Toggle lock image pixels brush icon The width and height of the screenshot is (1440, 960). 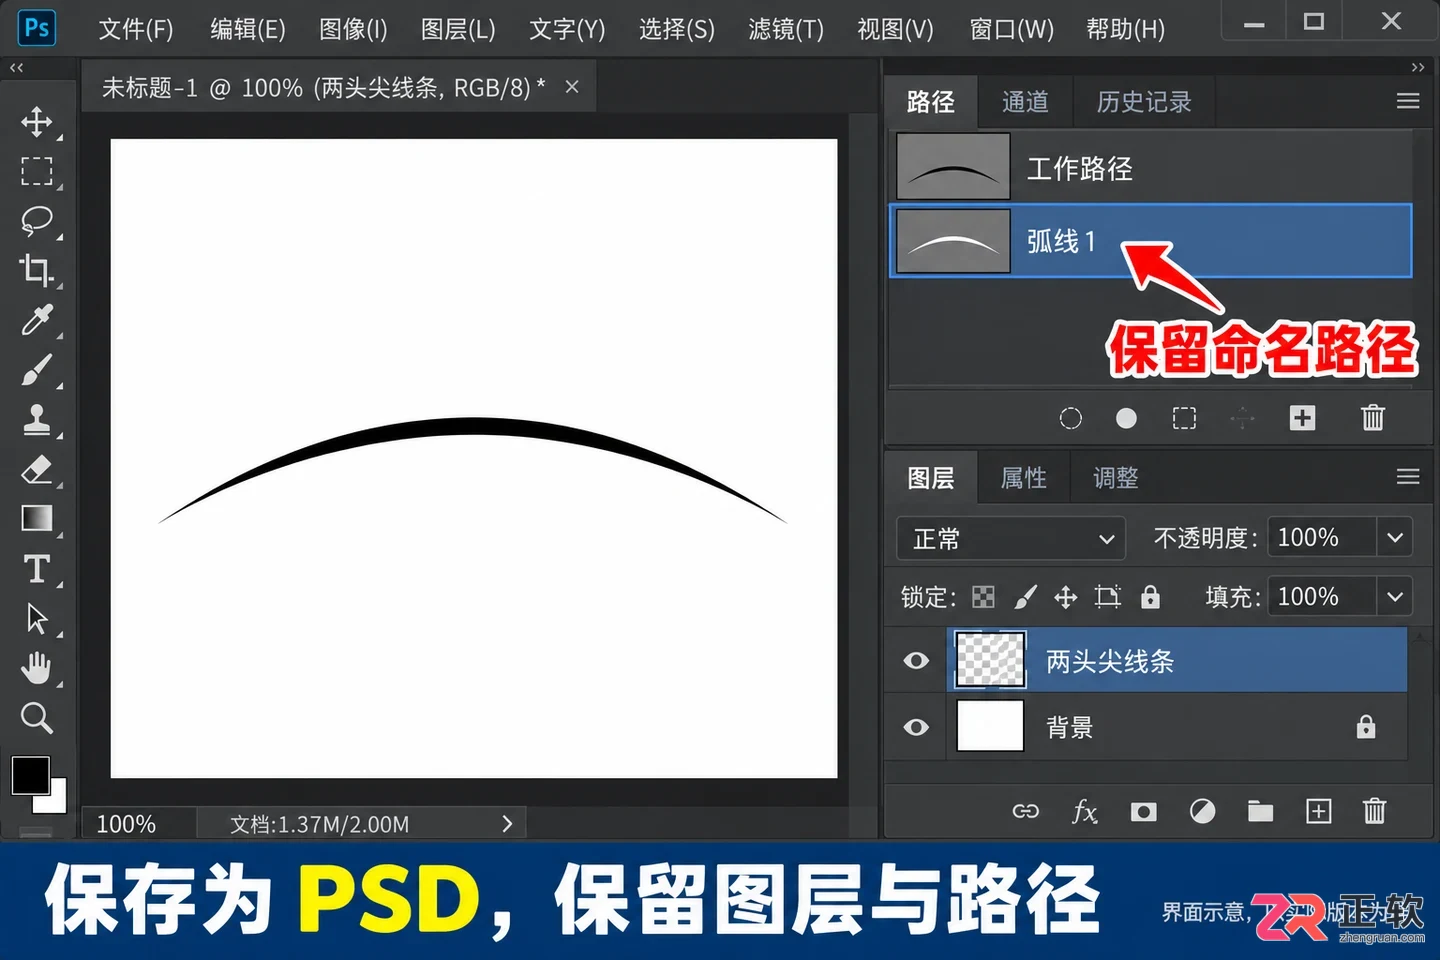click(1026, 597)
